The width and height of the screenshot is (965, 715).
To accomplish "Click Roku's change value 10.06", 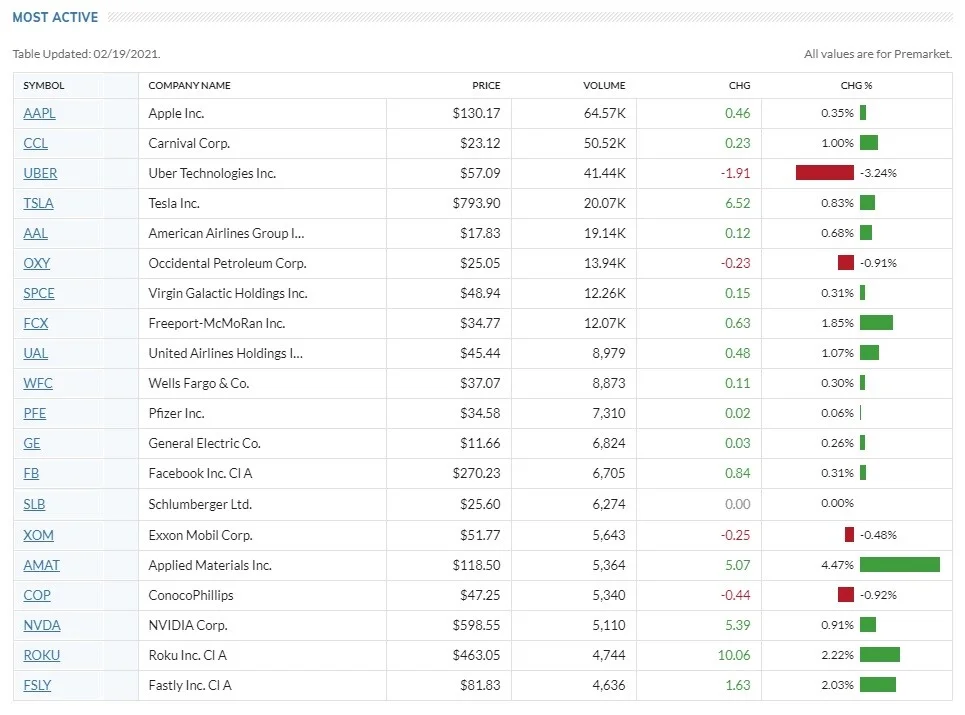I will 734,656.
